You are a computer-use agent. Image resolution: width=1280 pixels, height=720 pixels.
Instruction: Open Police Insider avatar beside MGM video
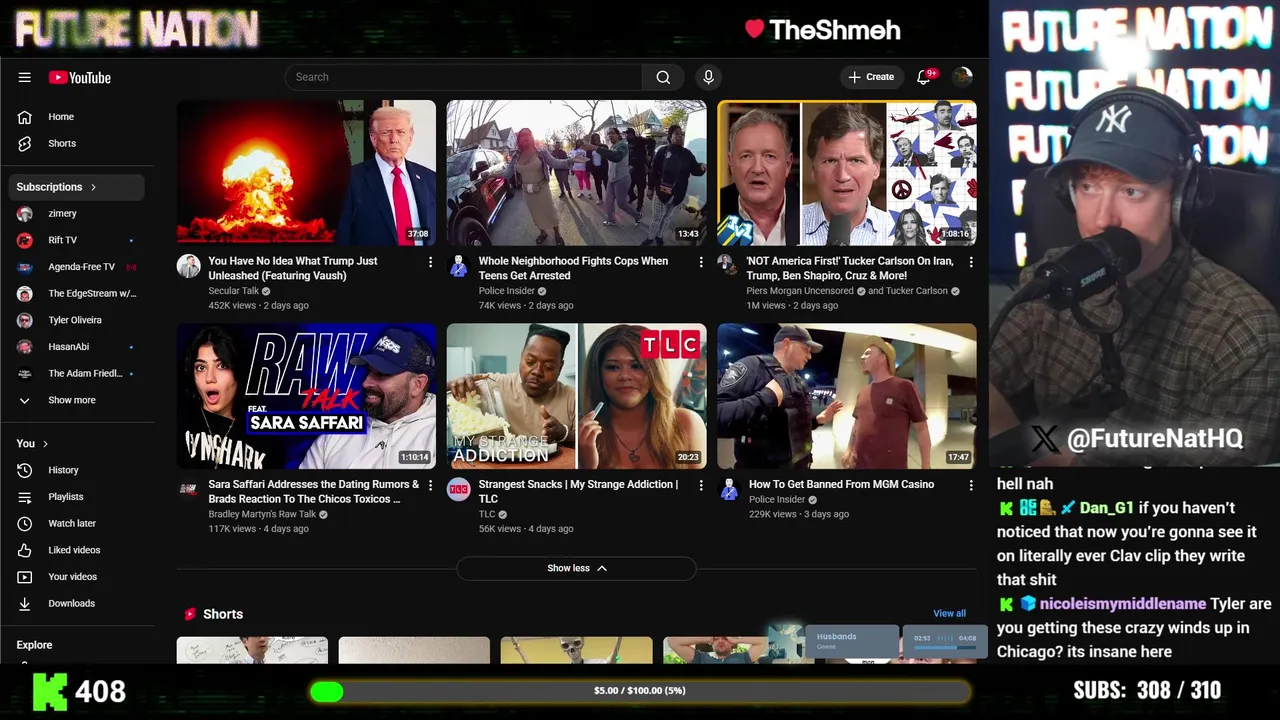729,489
